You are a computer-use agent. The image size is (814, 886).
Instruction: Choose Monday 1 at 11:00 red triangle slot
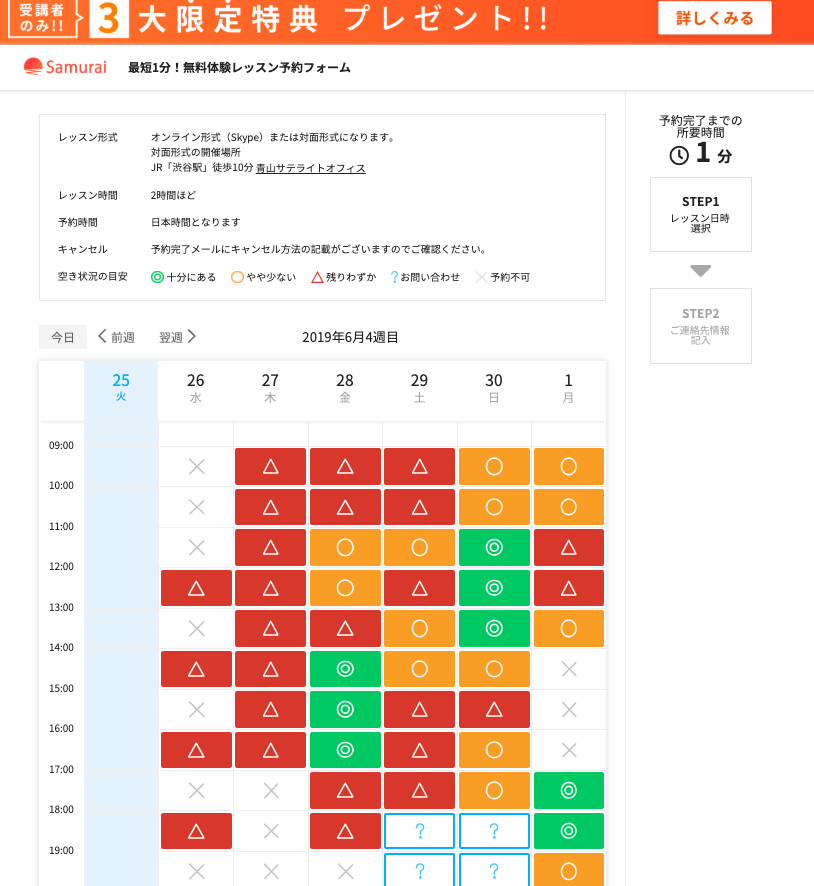(x=569, y=548)
